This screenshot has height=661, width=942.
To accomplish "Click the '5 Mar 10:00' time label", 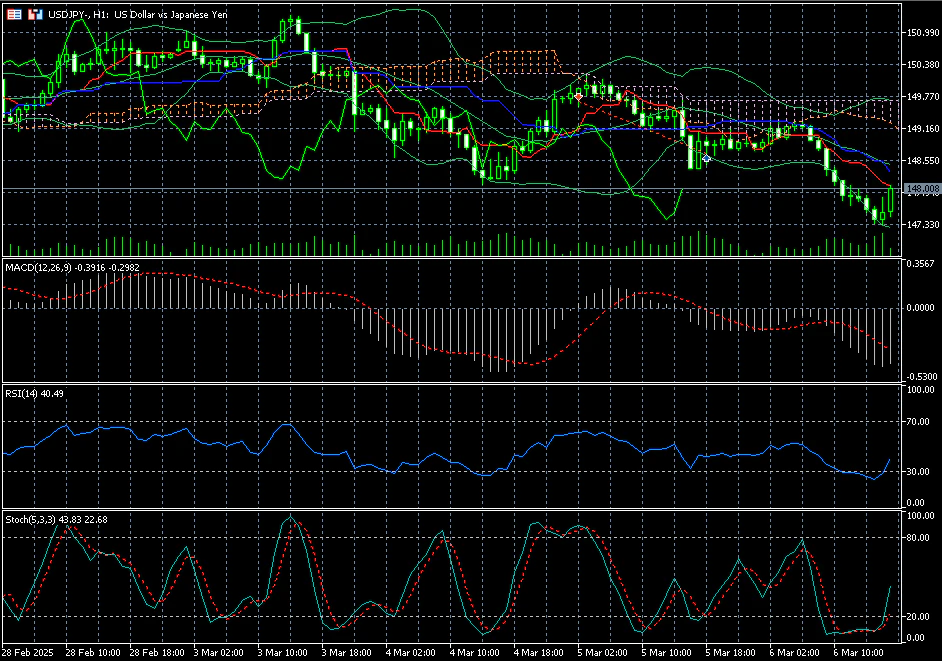I will click(666, 653).
